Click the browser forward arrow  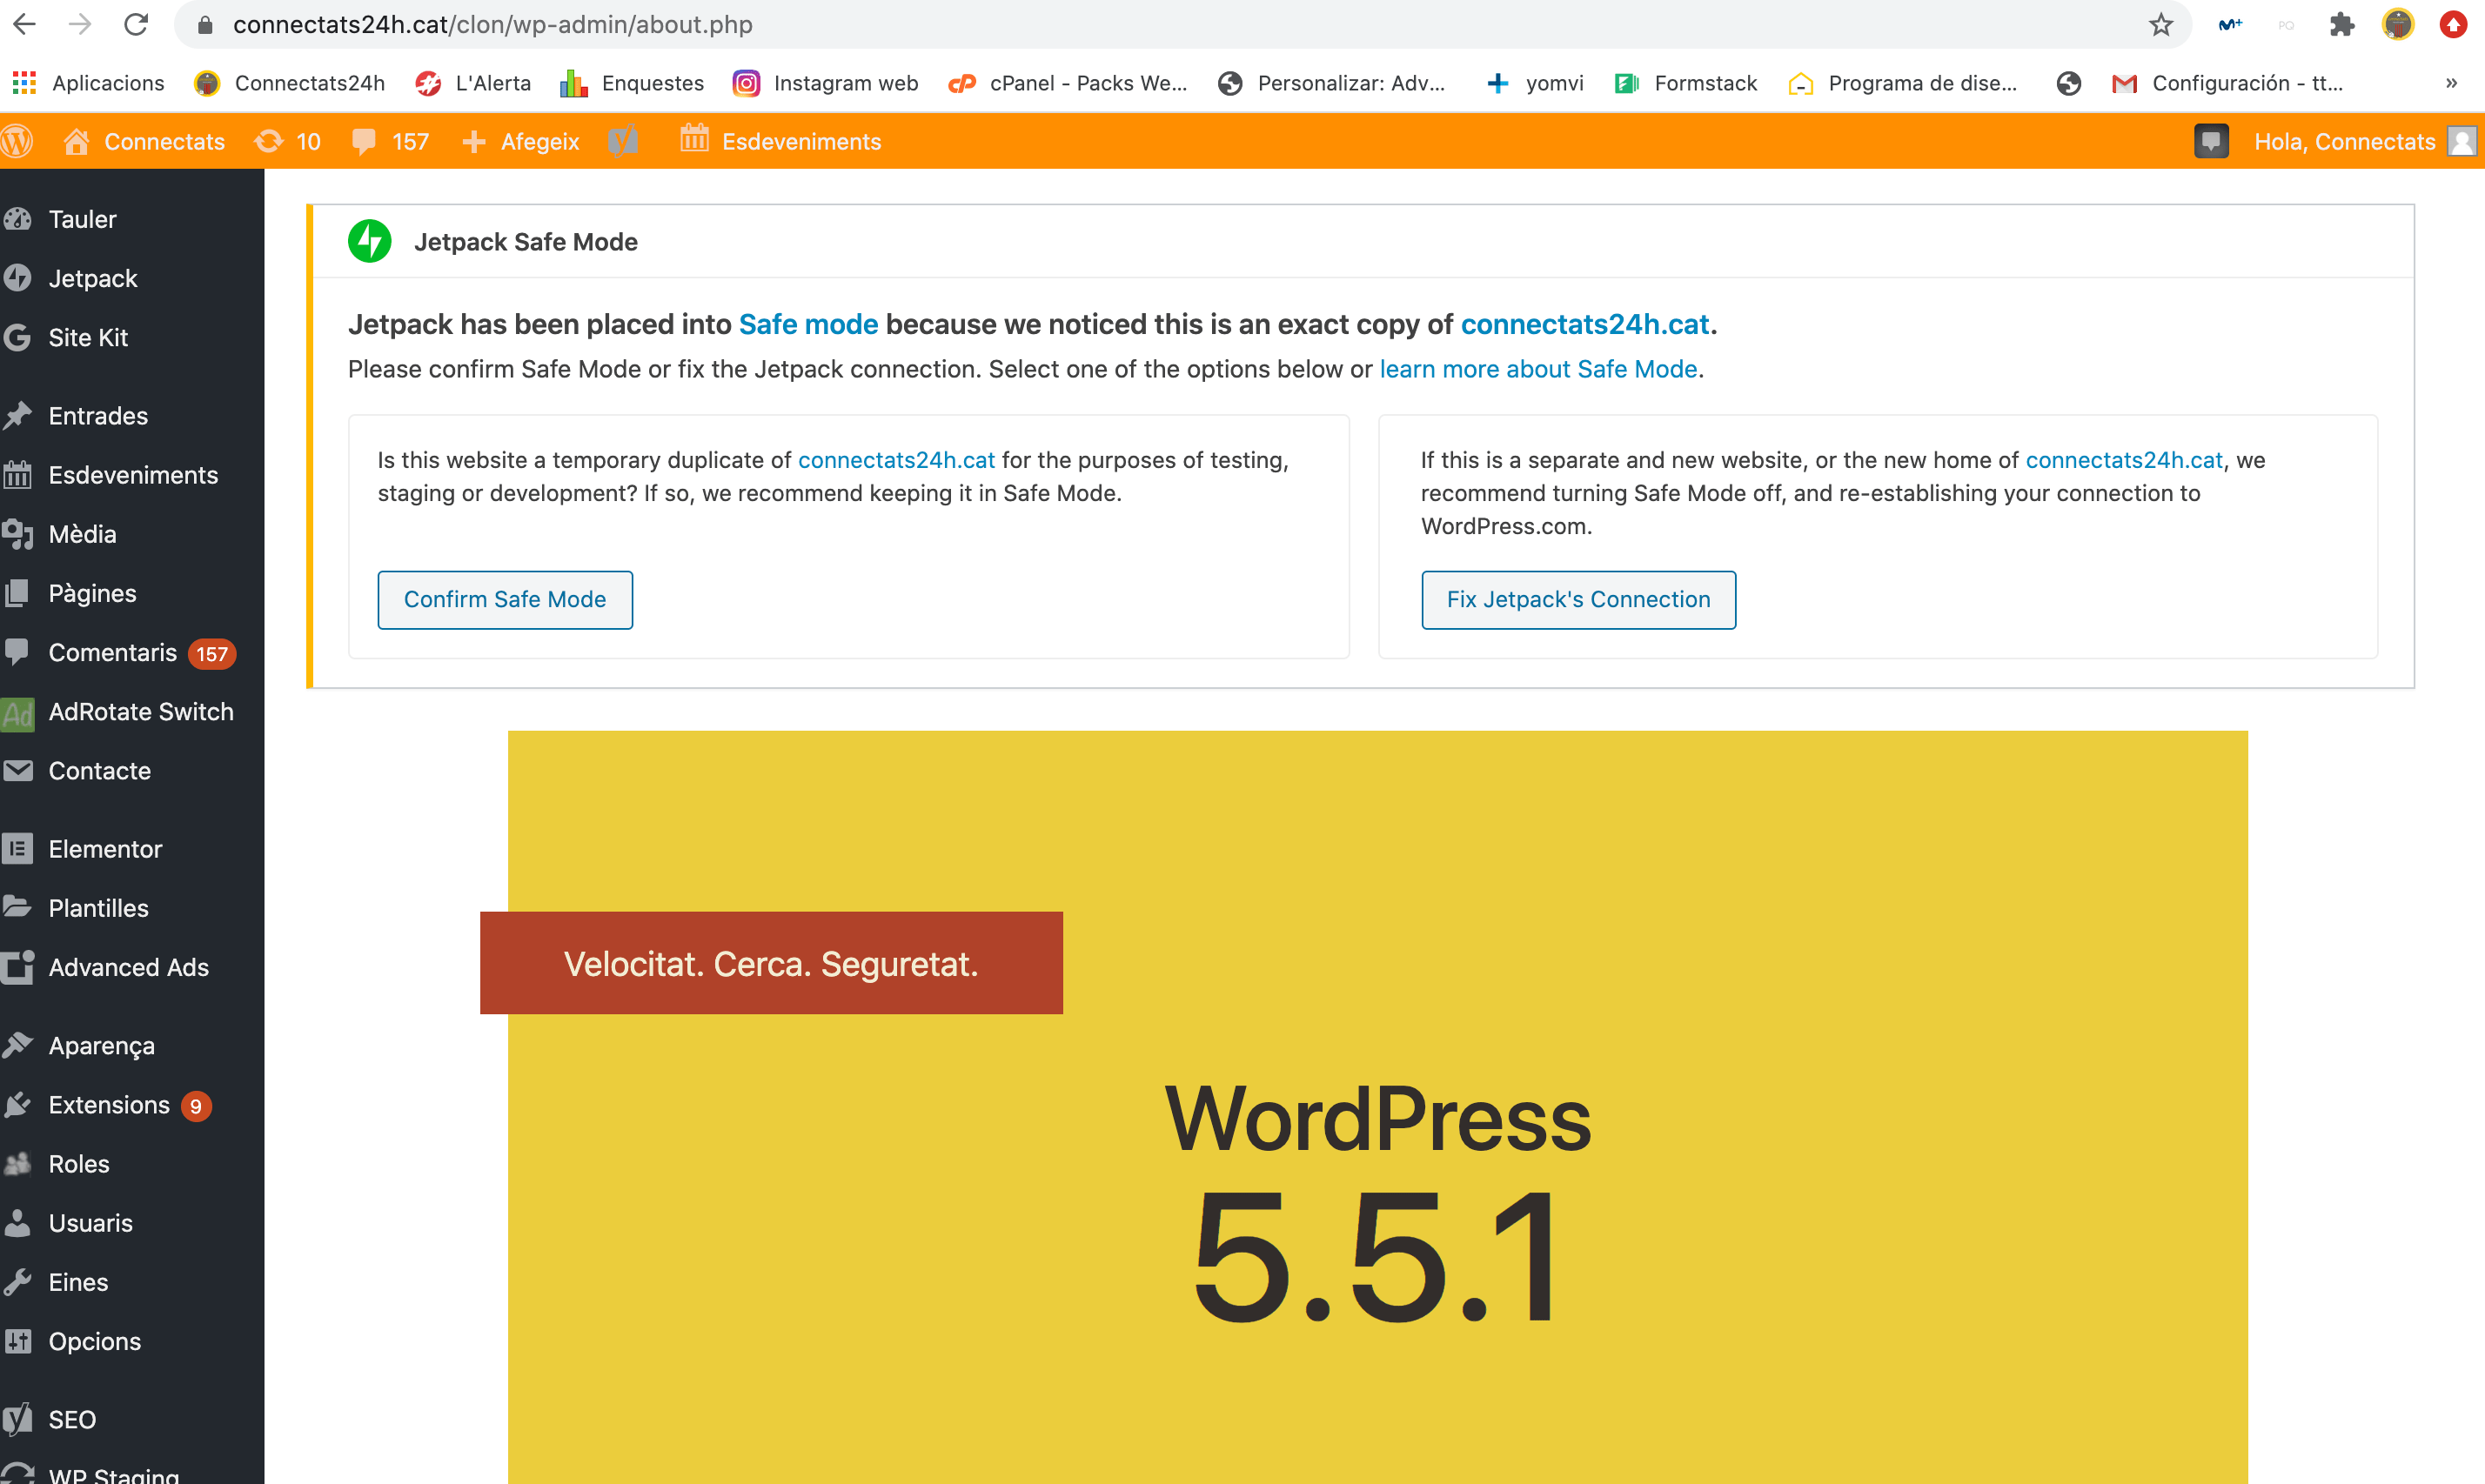[x=80, y=24]
